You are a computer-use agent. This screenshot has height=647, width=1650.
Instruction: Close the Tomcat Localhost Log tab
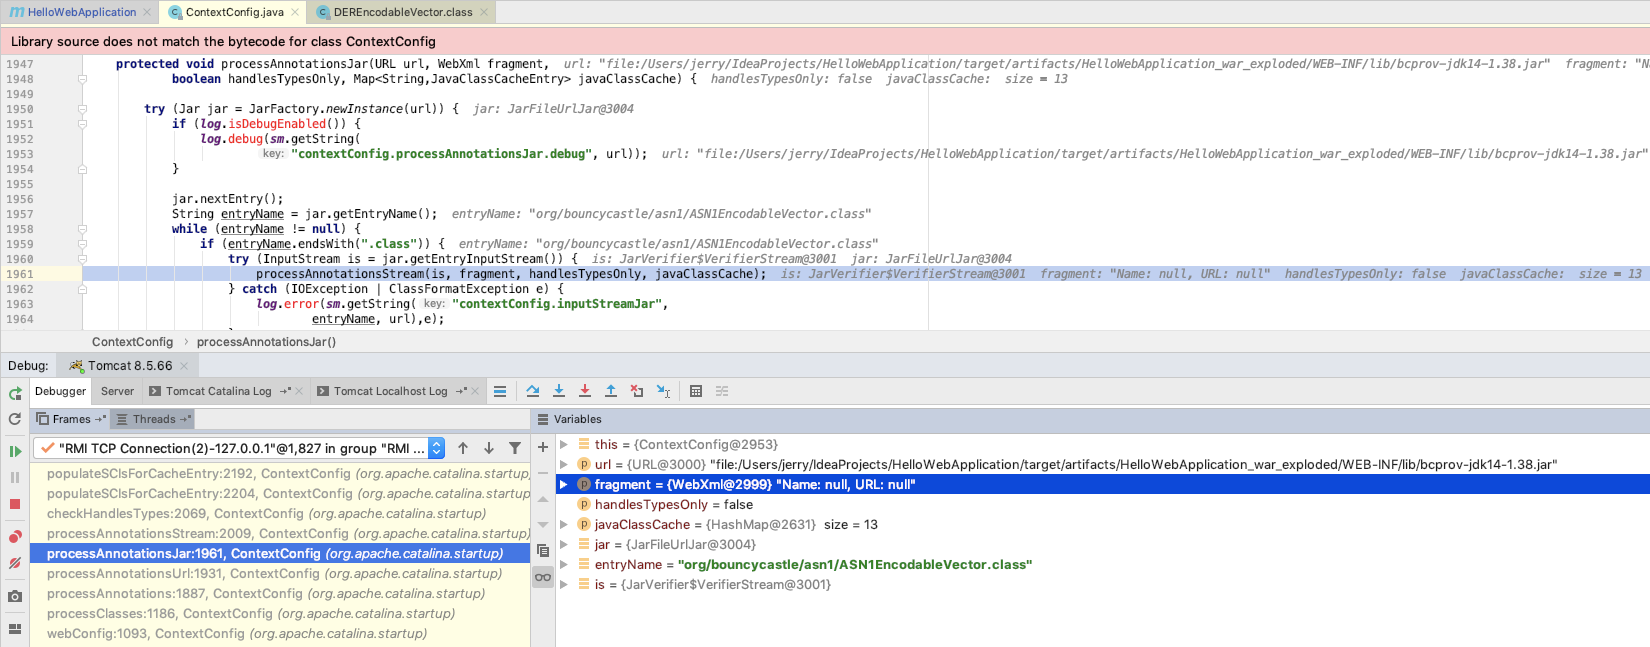click(475, 391)
